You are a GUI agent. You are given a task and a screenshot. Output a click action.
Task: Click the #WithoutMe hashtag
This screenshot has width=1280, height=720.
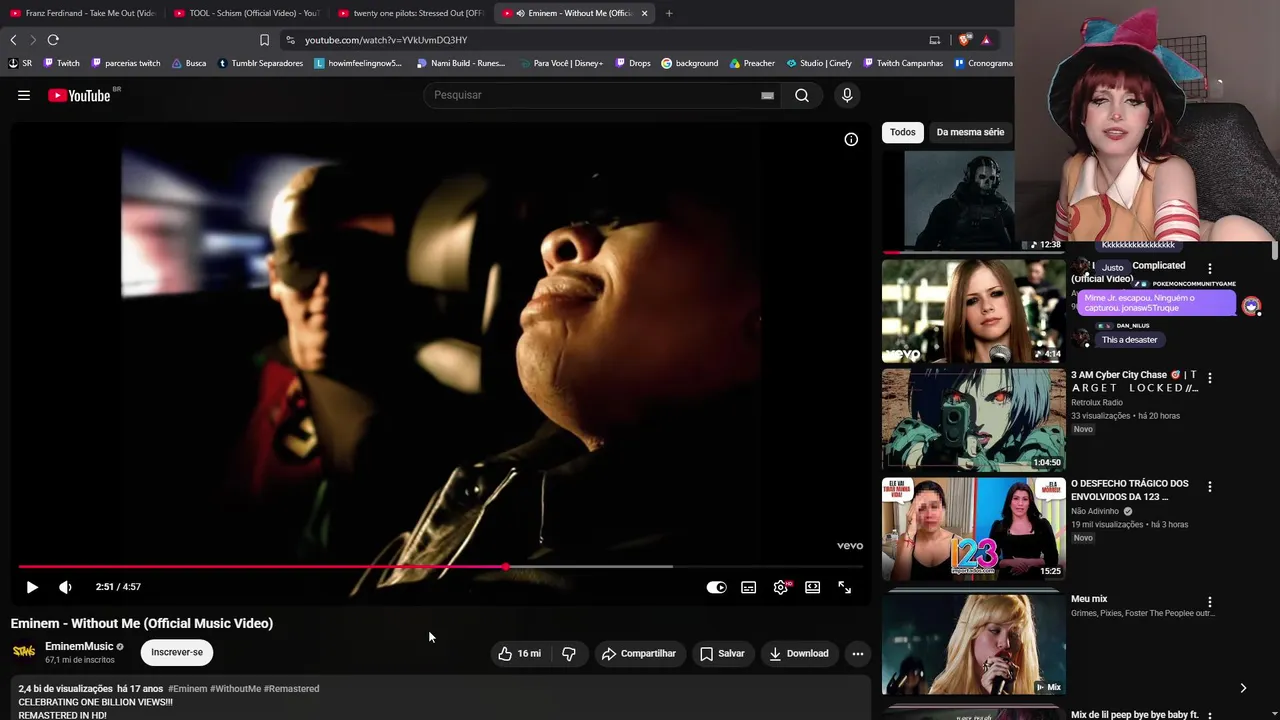point(235,689)
